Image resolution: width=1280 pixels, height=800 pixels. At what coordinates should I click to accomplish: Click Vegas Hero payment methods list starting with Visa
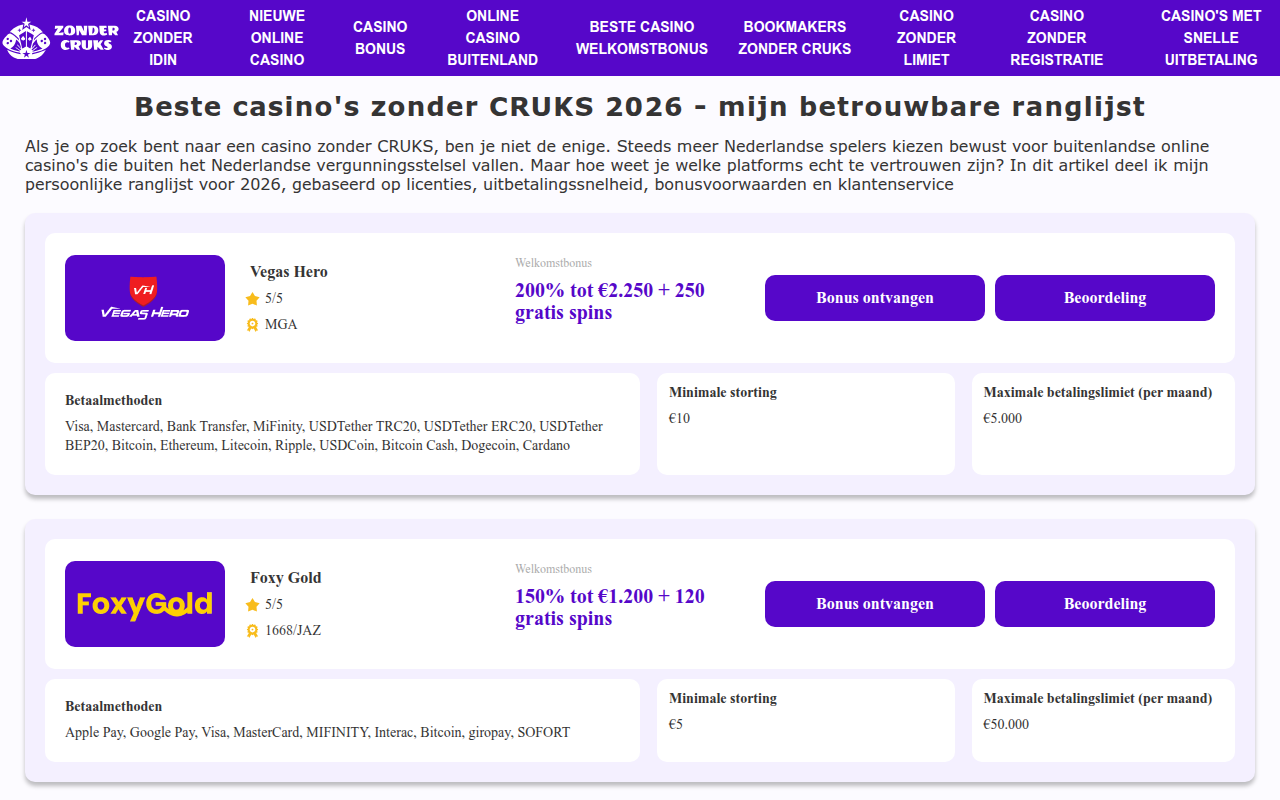(x=334, y=436)
